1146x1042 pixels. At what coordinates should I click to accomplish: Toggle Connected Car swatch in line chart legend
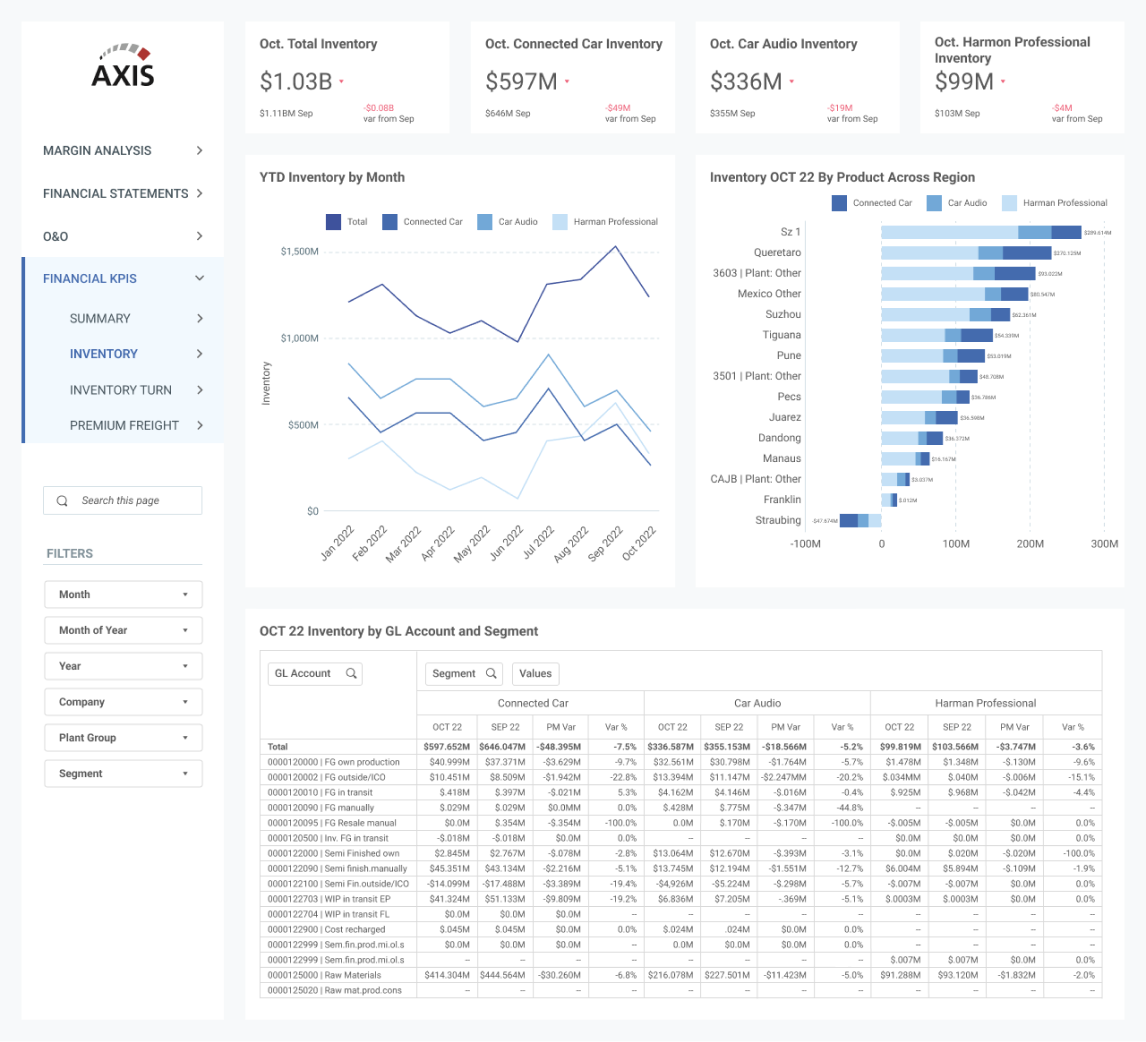(390, 221)
